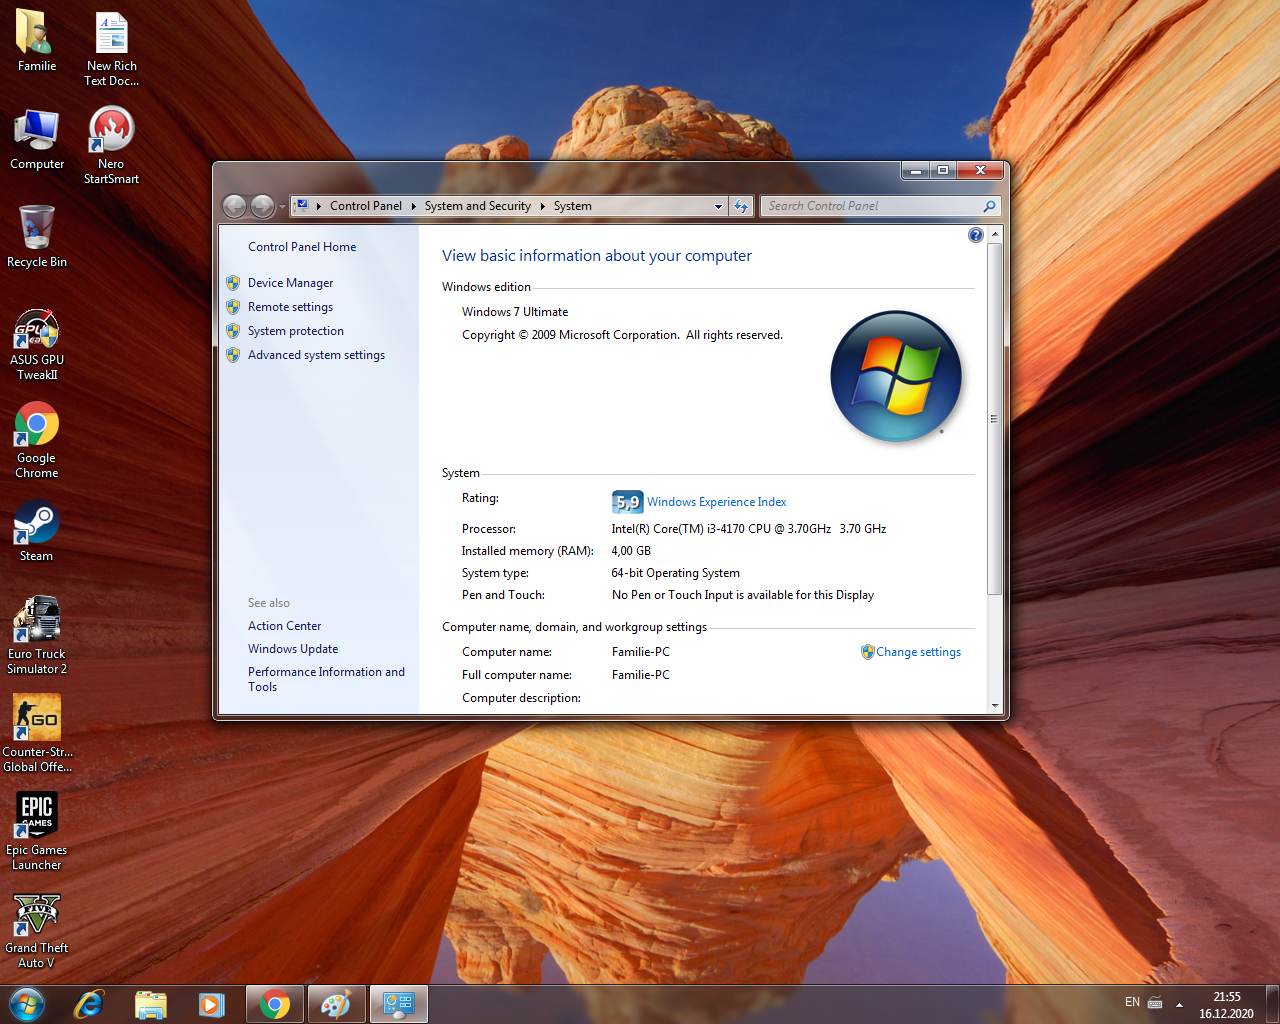
Task: Launch Steam from the desktop
Action: coord(36,530)
